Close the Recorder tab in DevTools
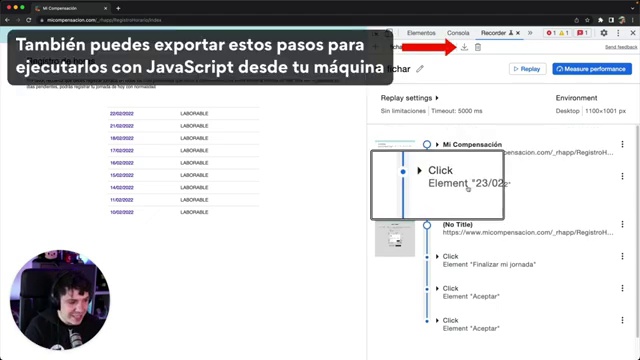 (518, 33)
